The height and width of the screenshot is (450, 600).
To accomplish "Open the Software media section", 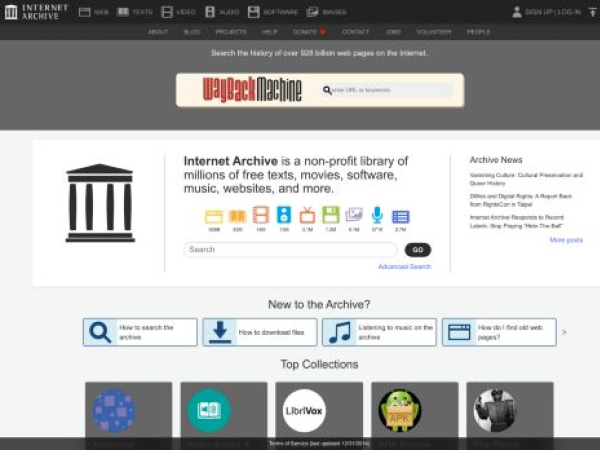I will click(x=273, y=12).
